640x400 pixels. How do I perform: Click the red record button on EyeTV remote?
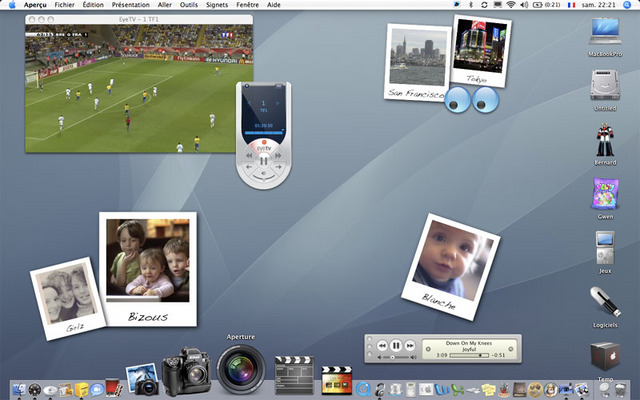[264, 142]
